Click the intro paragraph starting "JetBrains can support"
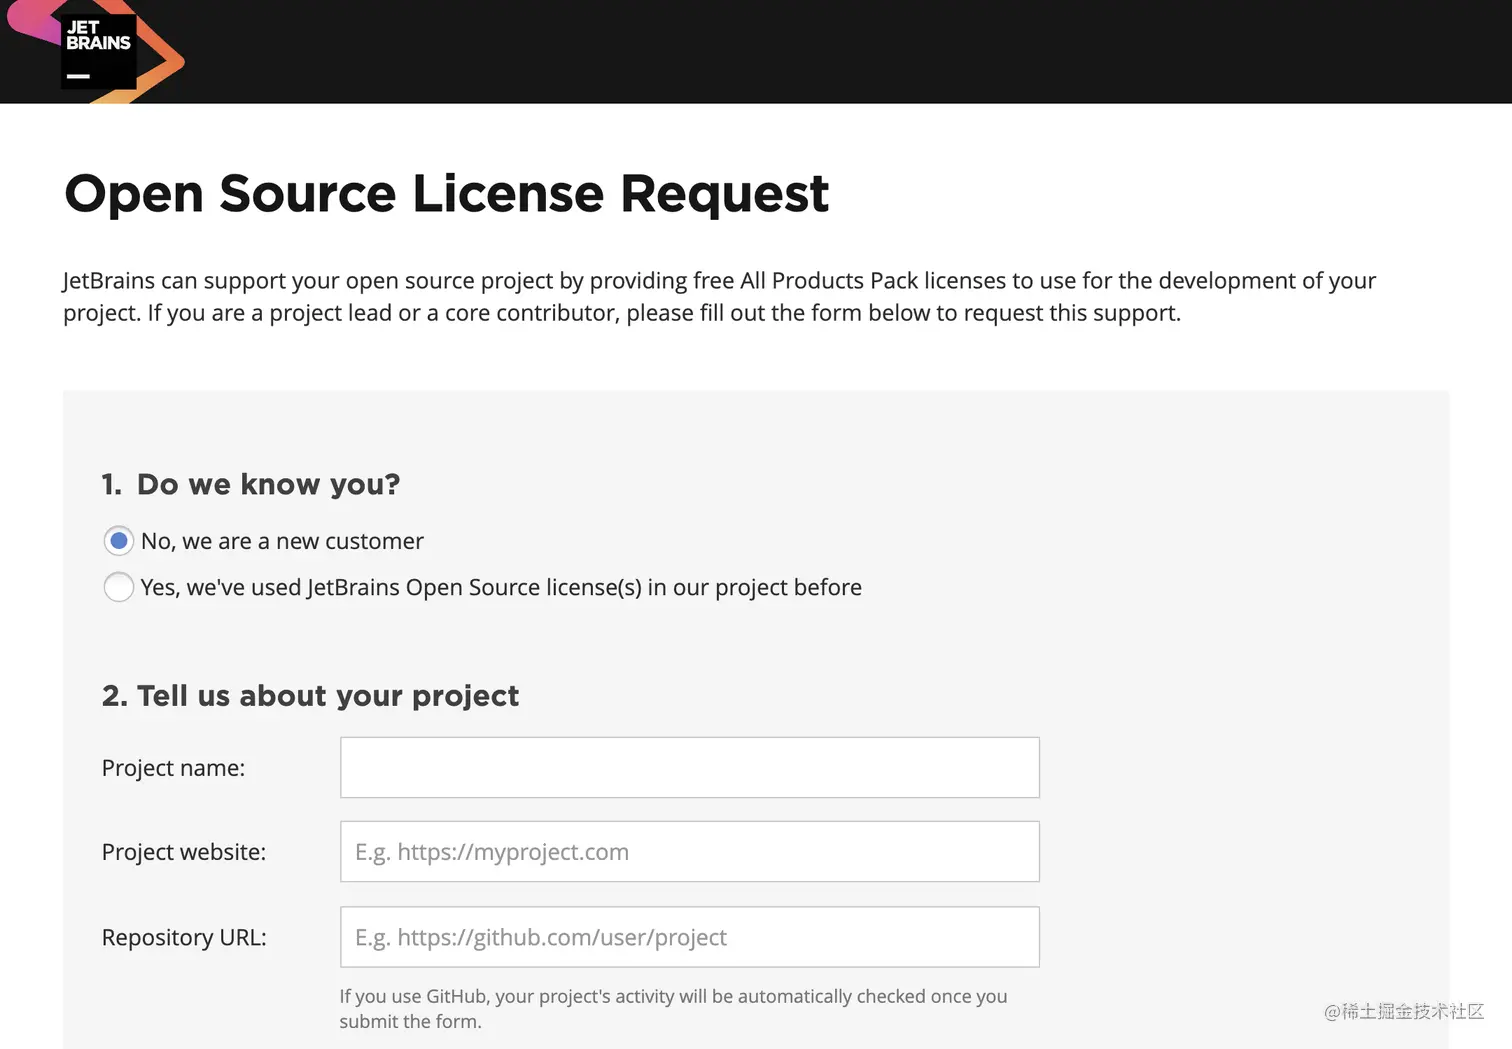The height and width of the screenshot is (1049, 1512). click(x=719, y=297)
